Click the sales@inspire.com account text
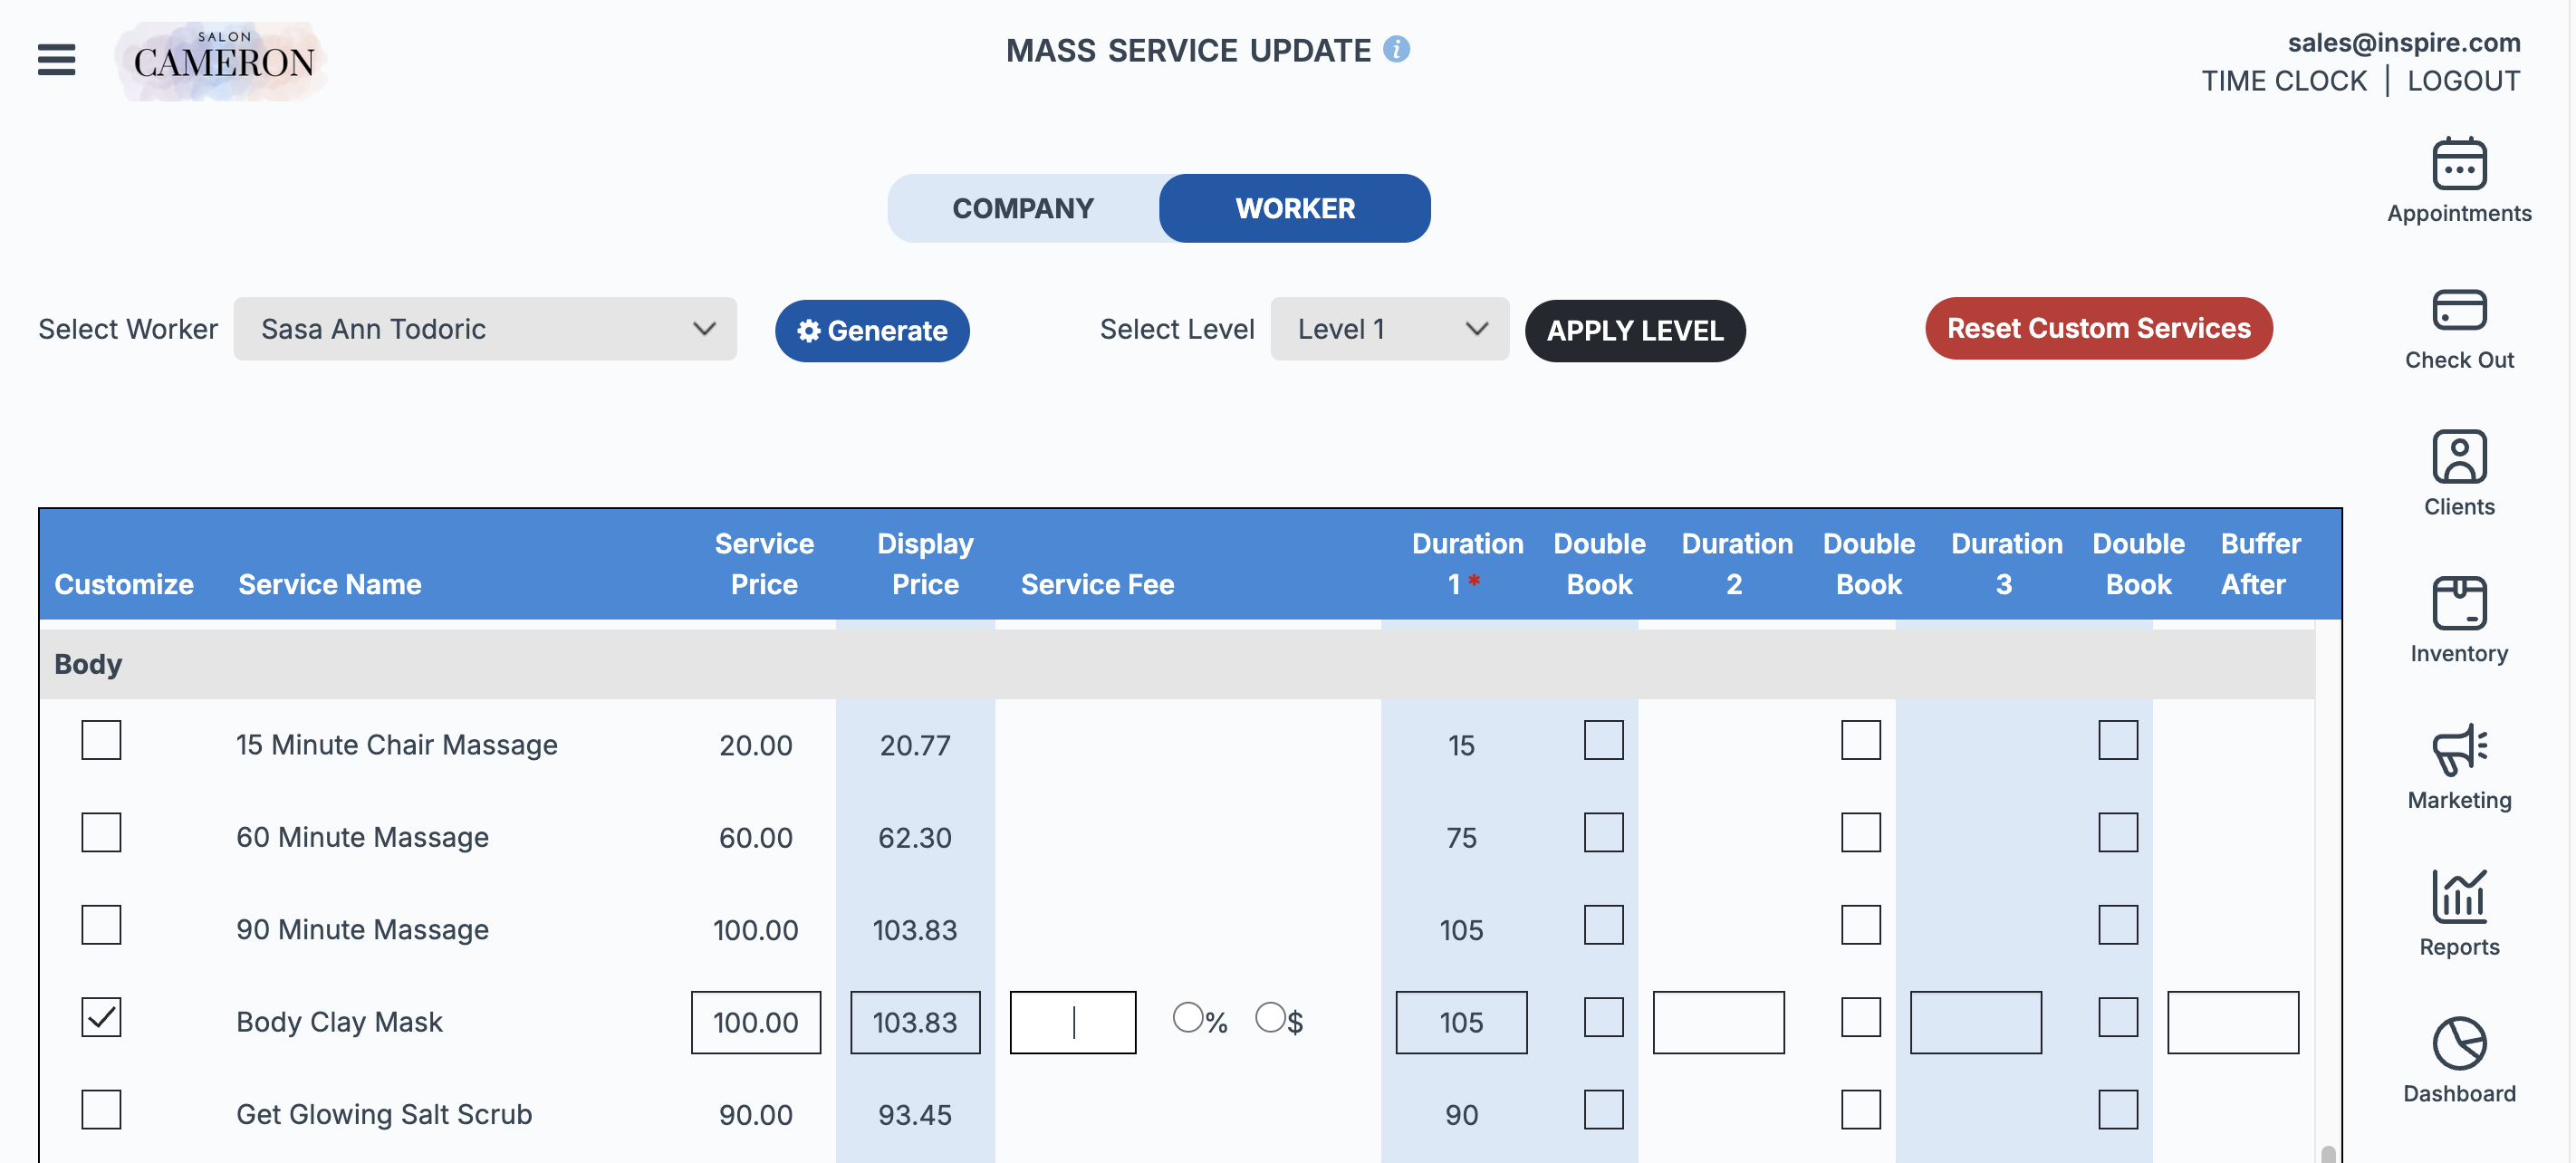The width and height of the screenshot is (2576, 1163). (2403, 43)
